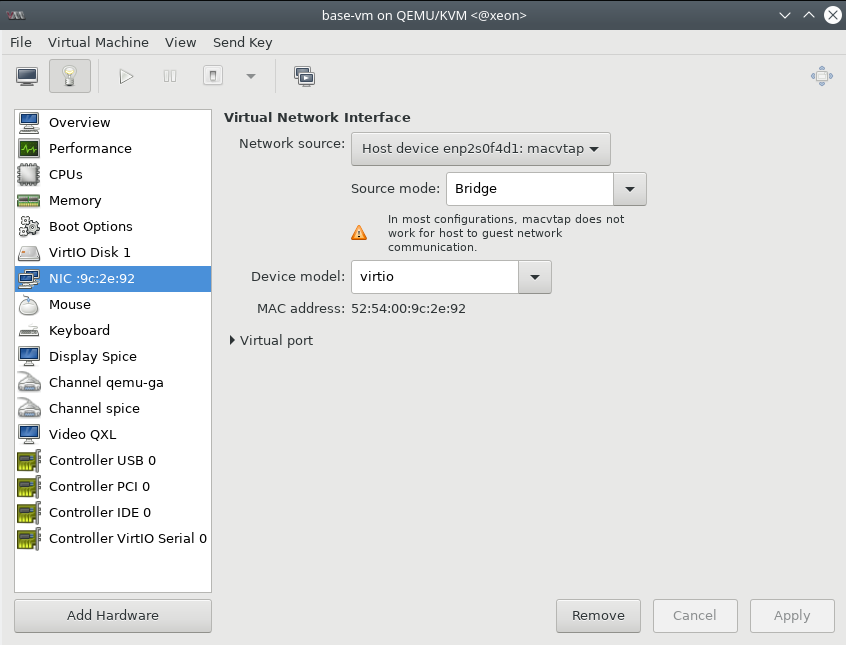The height and width of the screenshot is (645, 846).
Task: Open the Manage VM Snapshots icon
Action: tap(304, 76)
